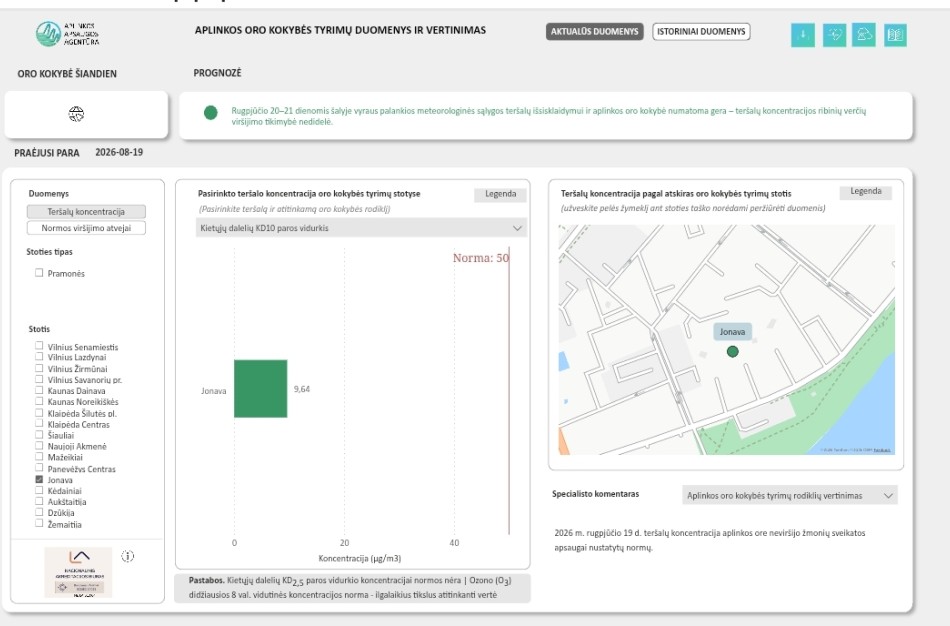This screenshot has width=950, height=626.
Task: Click the globe icon under Oro kokybė šiandien
Action: (x=76, y=113)
